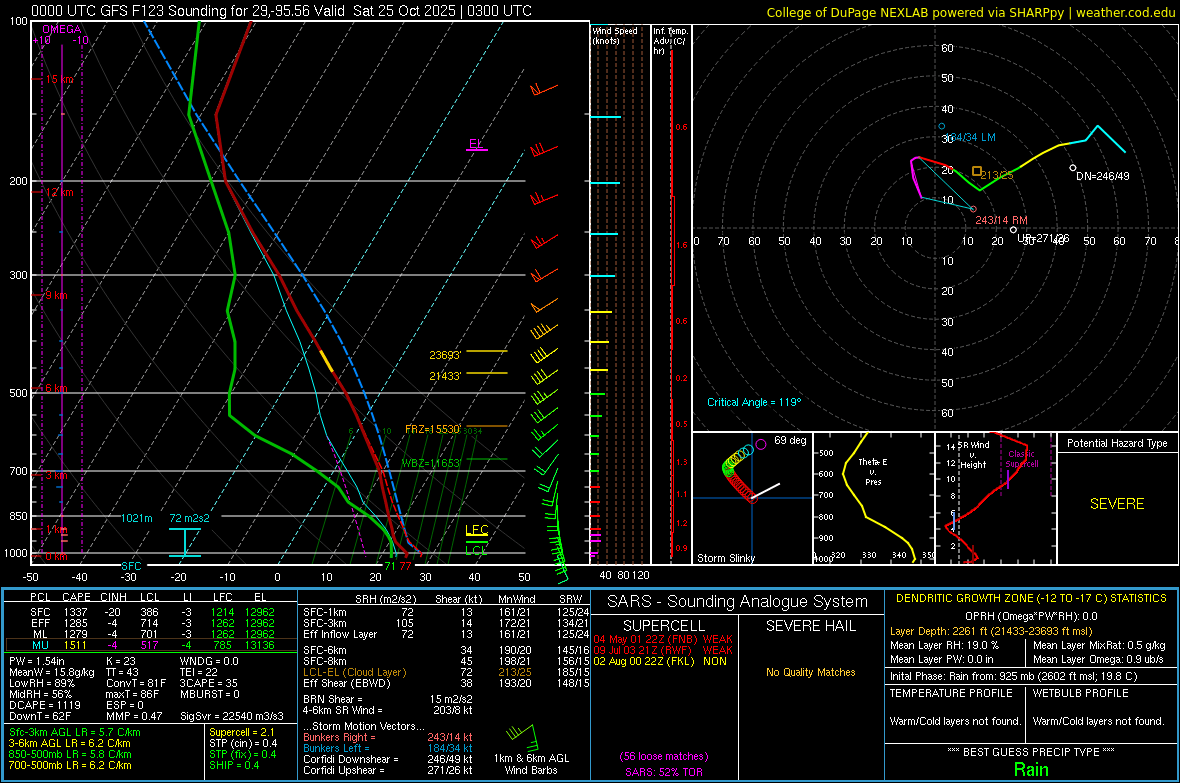
Task: Select the highlighted MU parcel row
Action: point(151,645)
